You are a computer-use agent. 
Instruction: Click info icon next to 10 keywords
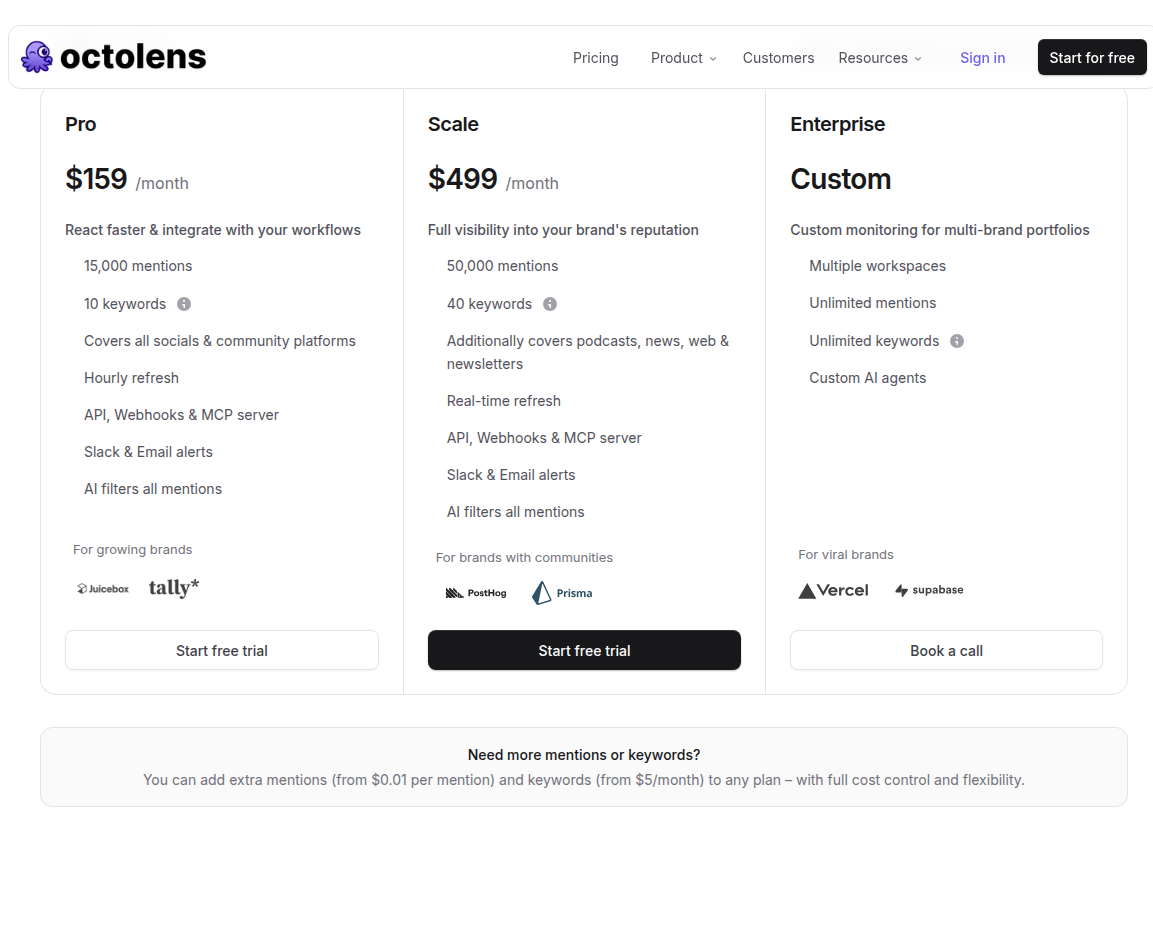pyautogui.click(x=184, y=304)
